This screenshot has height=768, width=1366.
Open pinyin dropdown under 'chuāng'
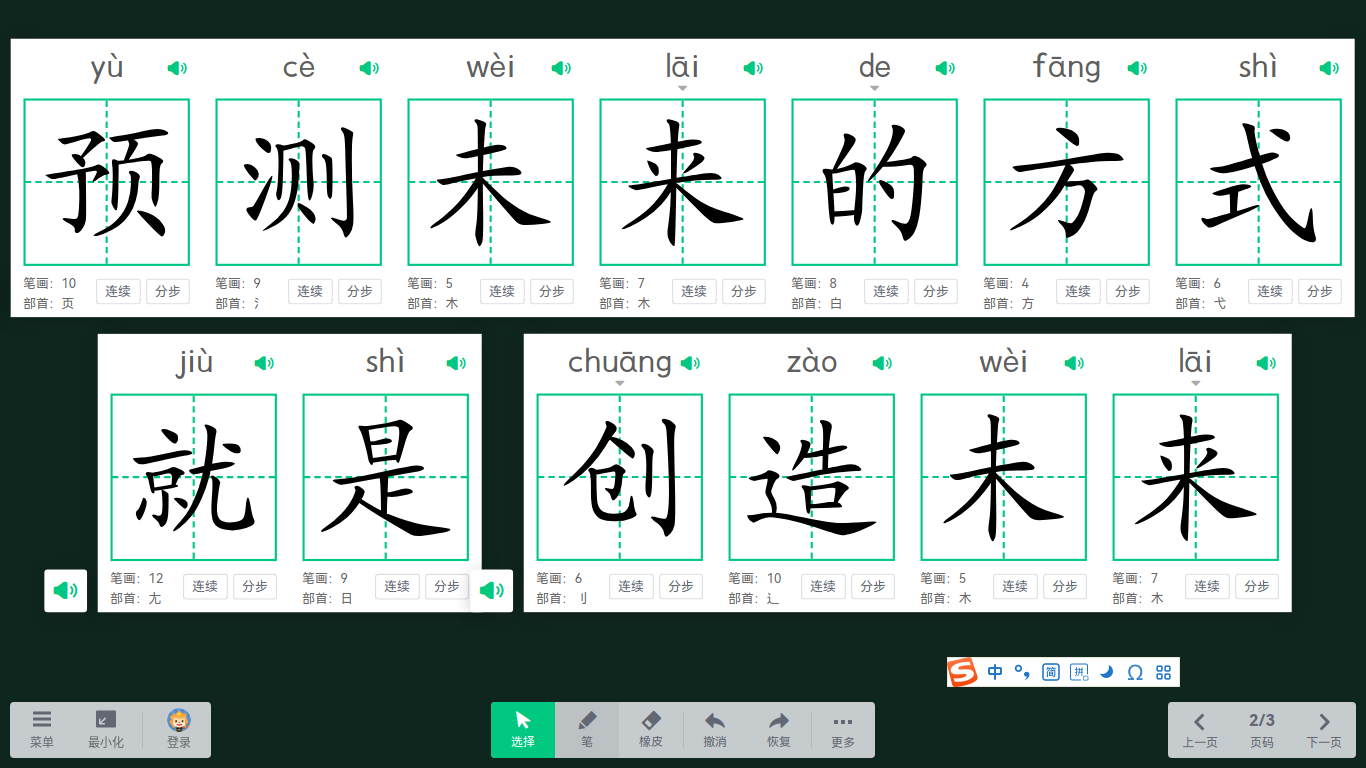[619, 383]
